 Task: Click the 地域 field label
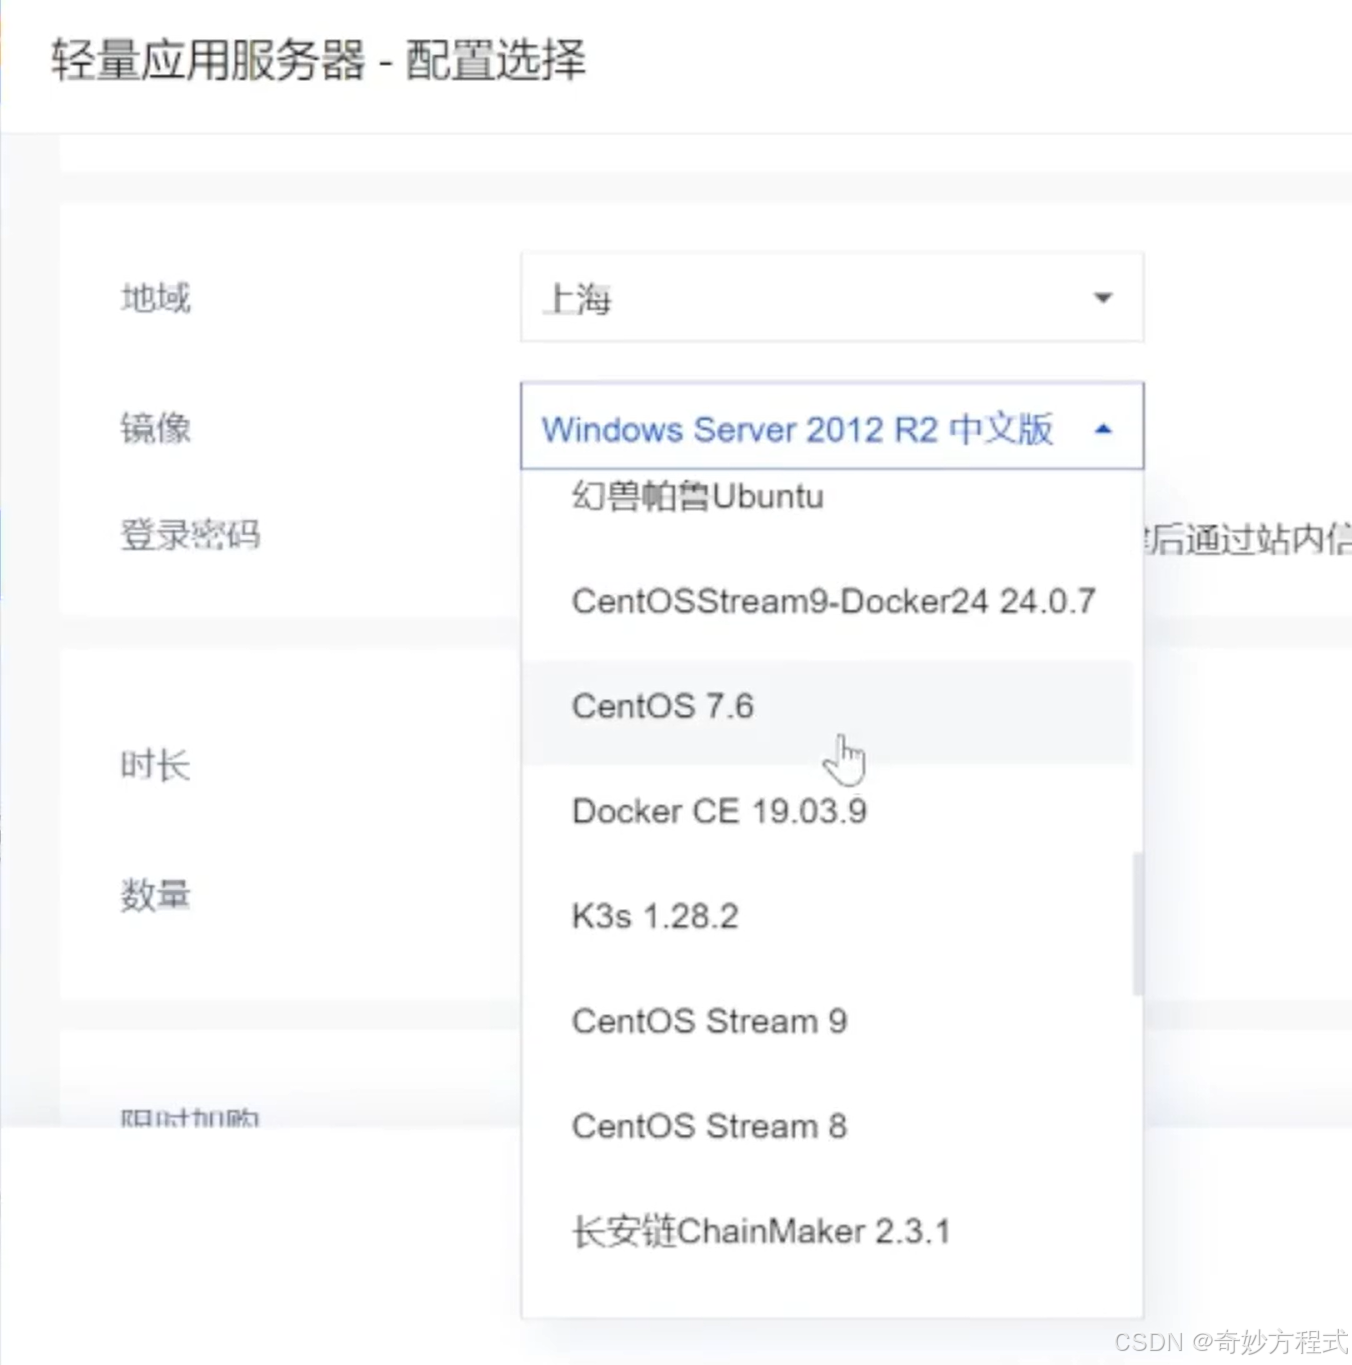tap(155, 298)
